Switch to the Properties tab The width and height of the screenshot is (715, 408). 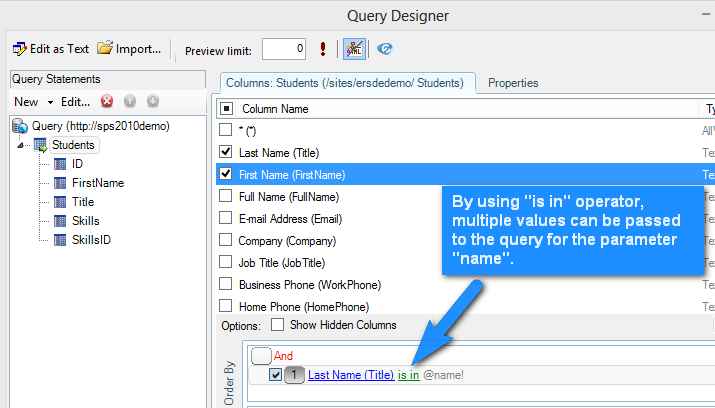(513, 82)
